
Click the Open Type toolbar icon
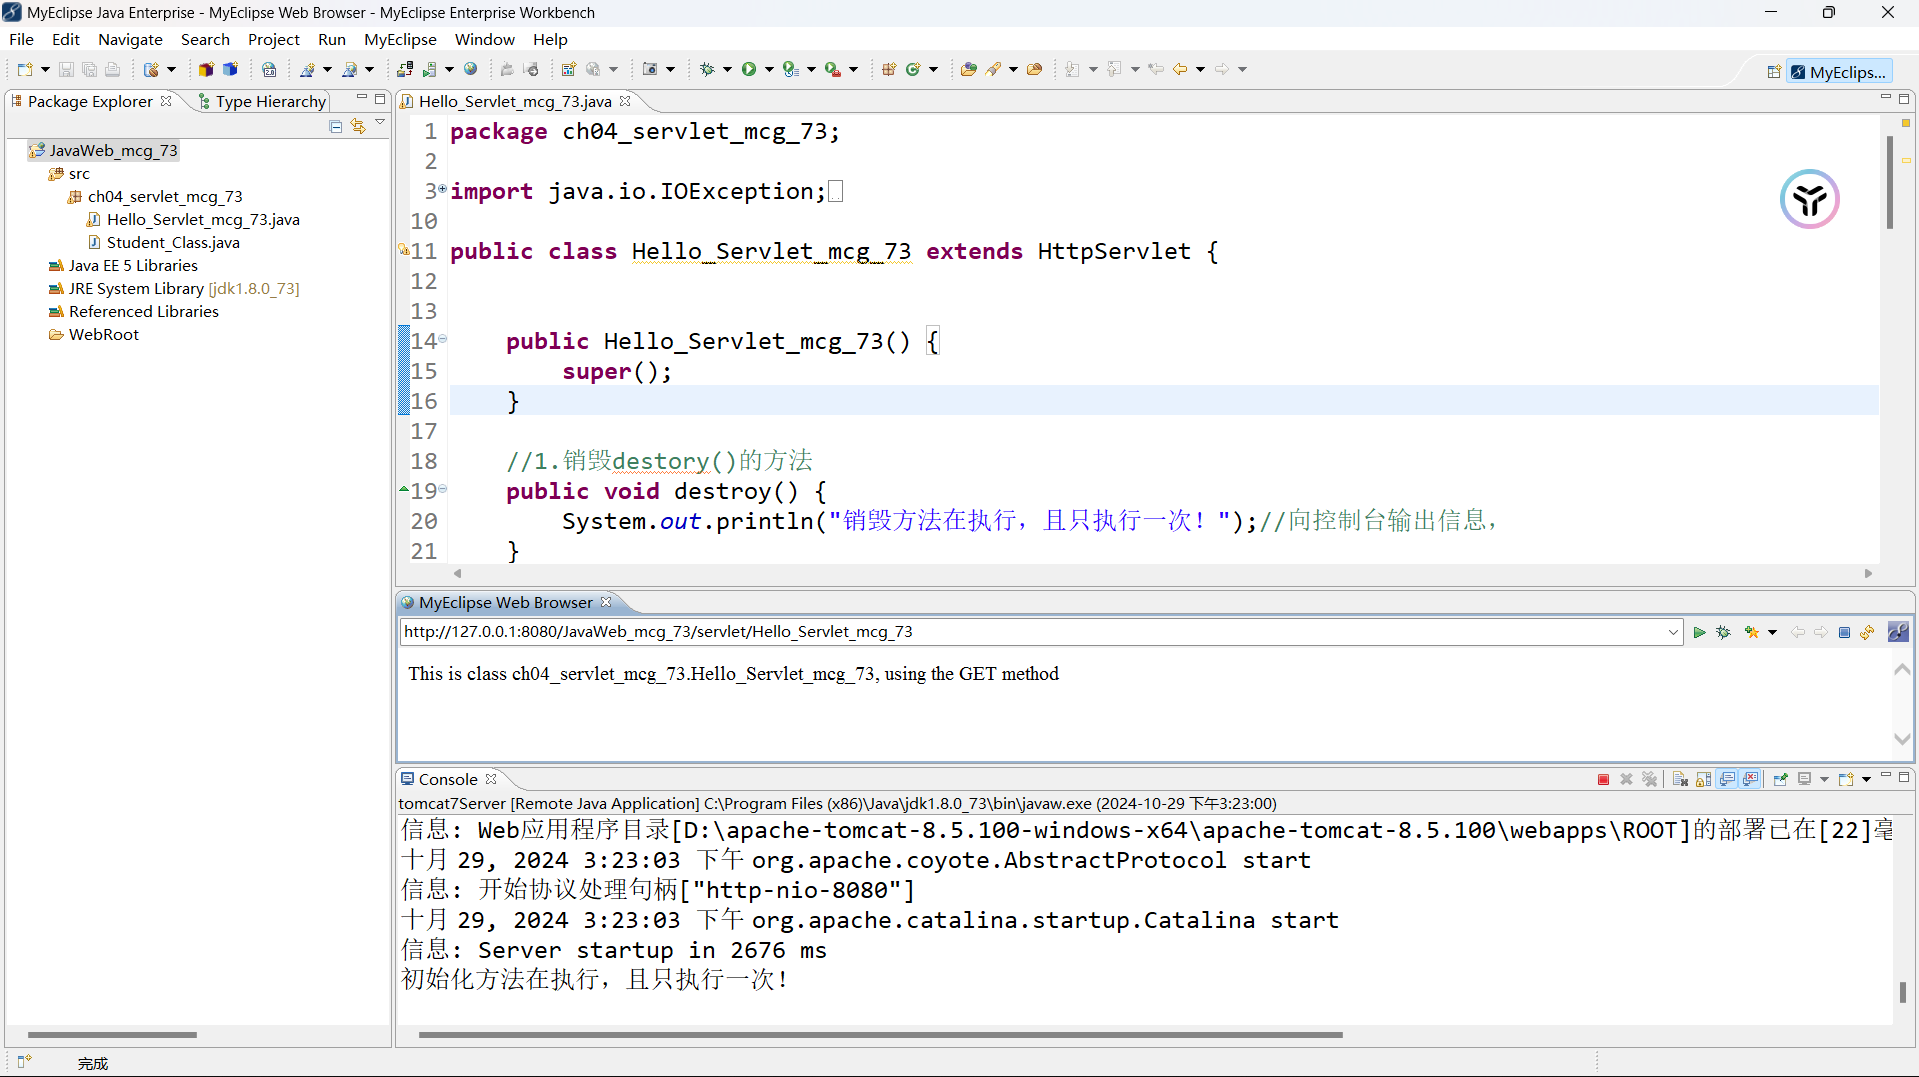(969, 69)
